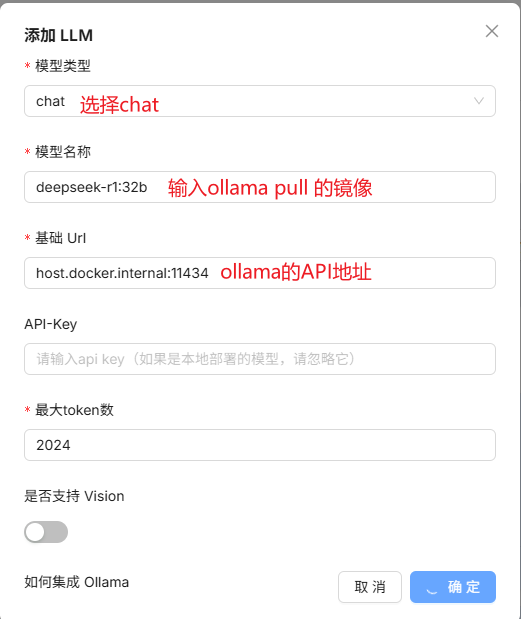The height and width of the screenshot is (619, 521).
Task: Click the 确定 button
Action: [453, 587]
